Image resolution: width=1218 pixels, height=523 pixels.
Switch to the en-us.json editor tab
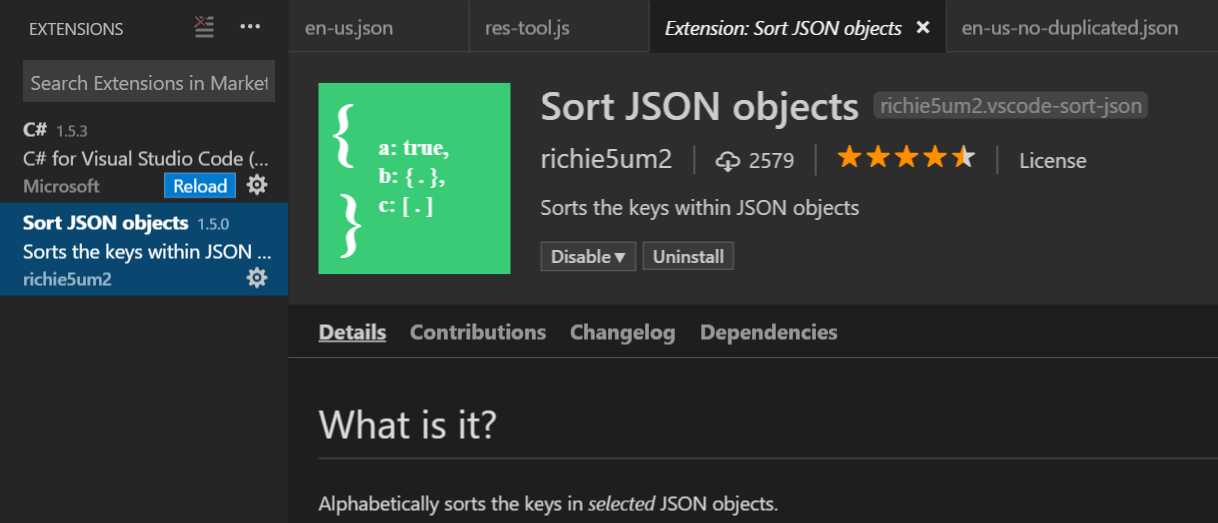point(349,27)
